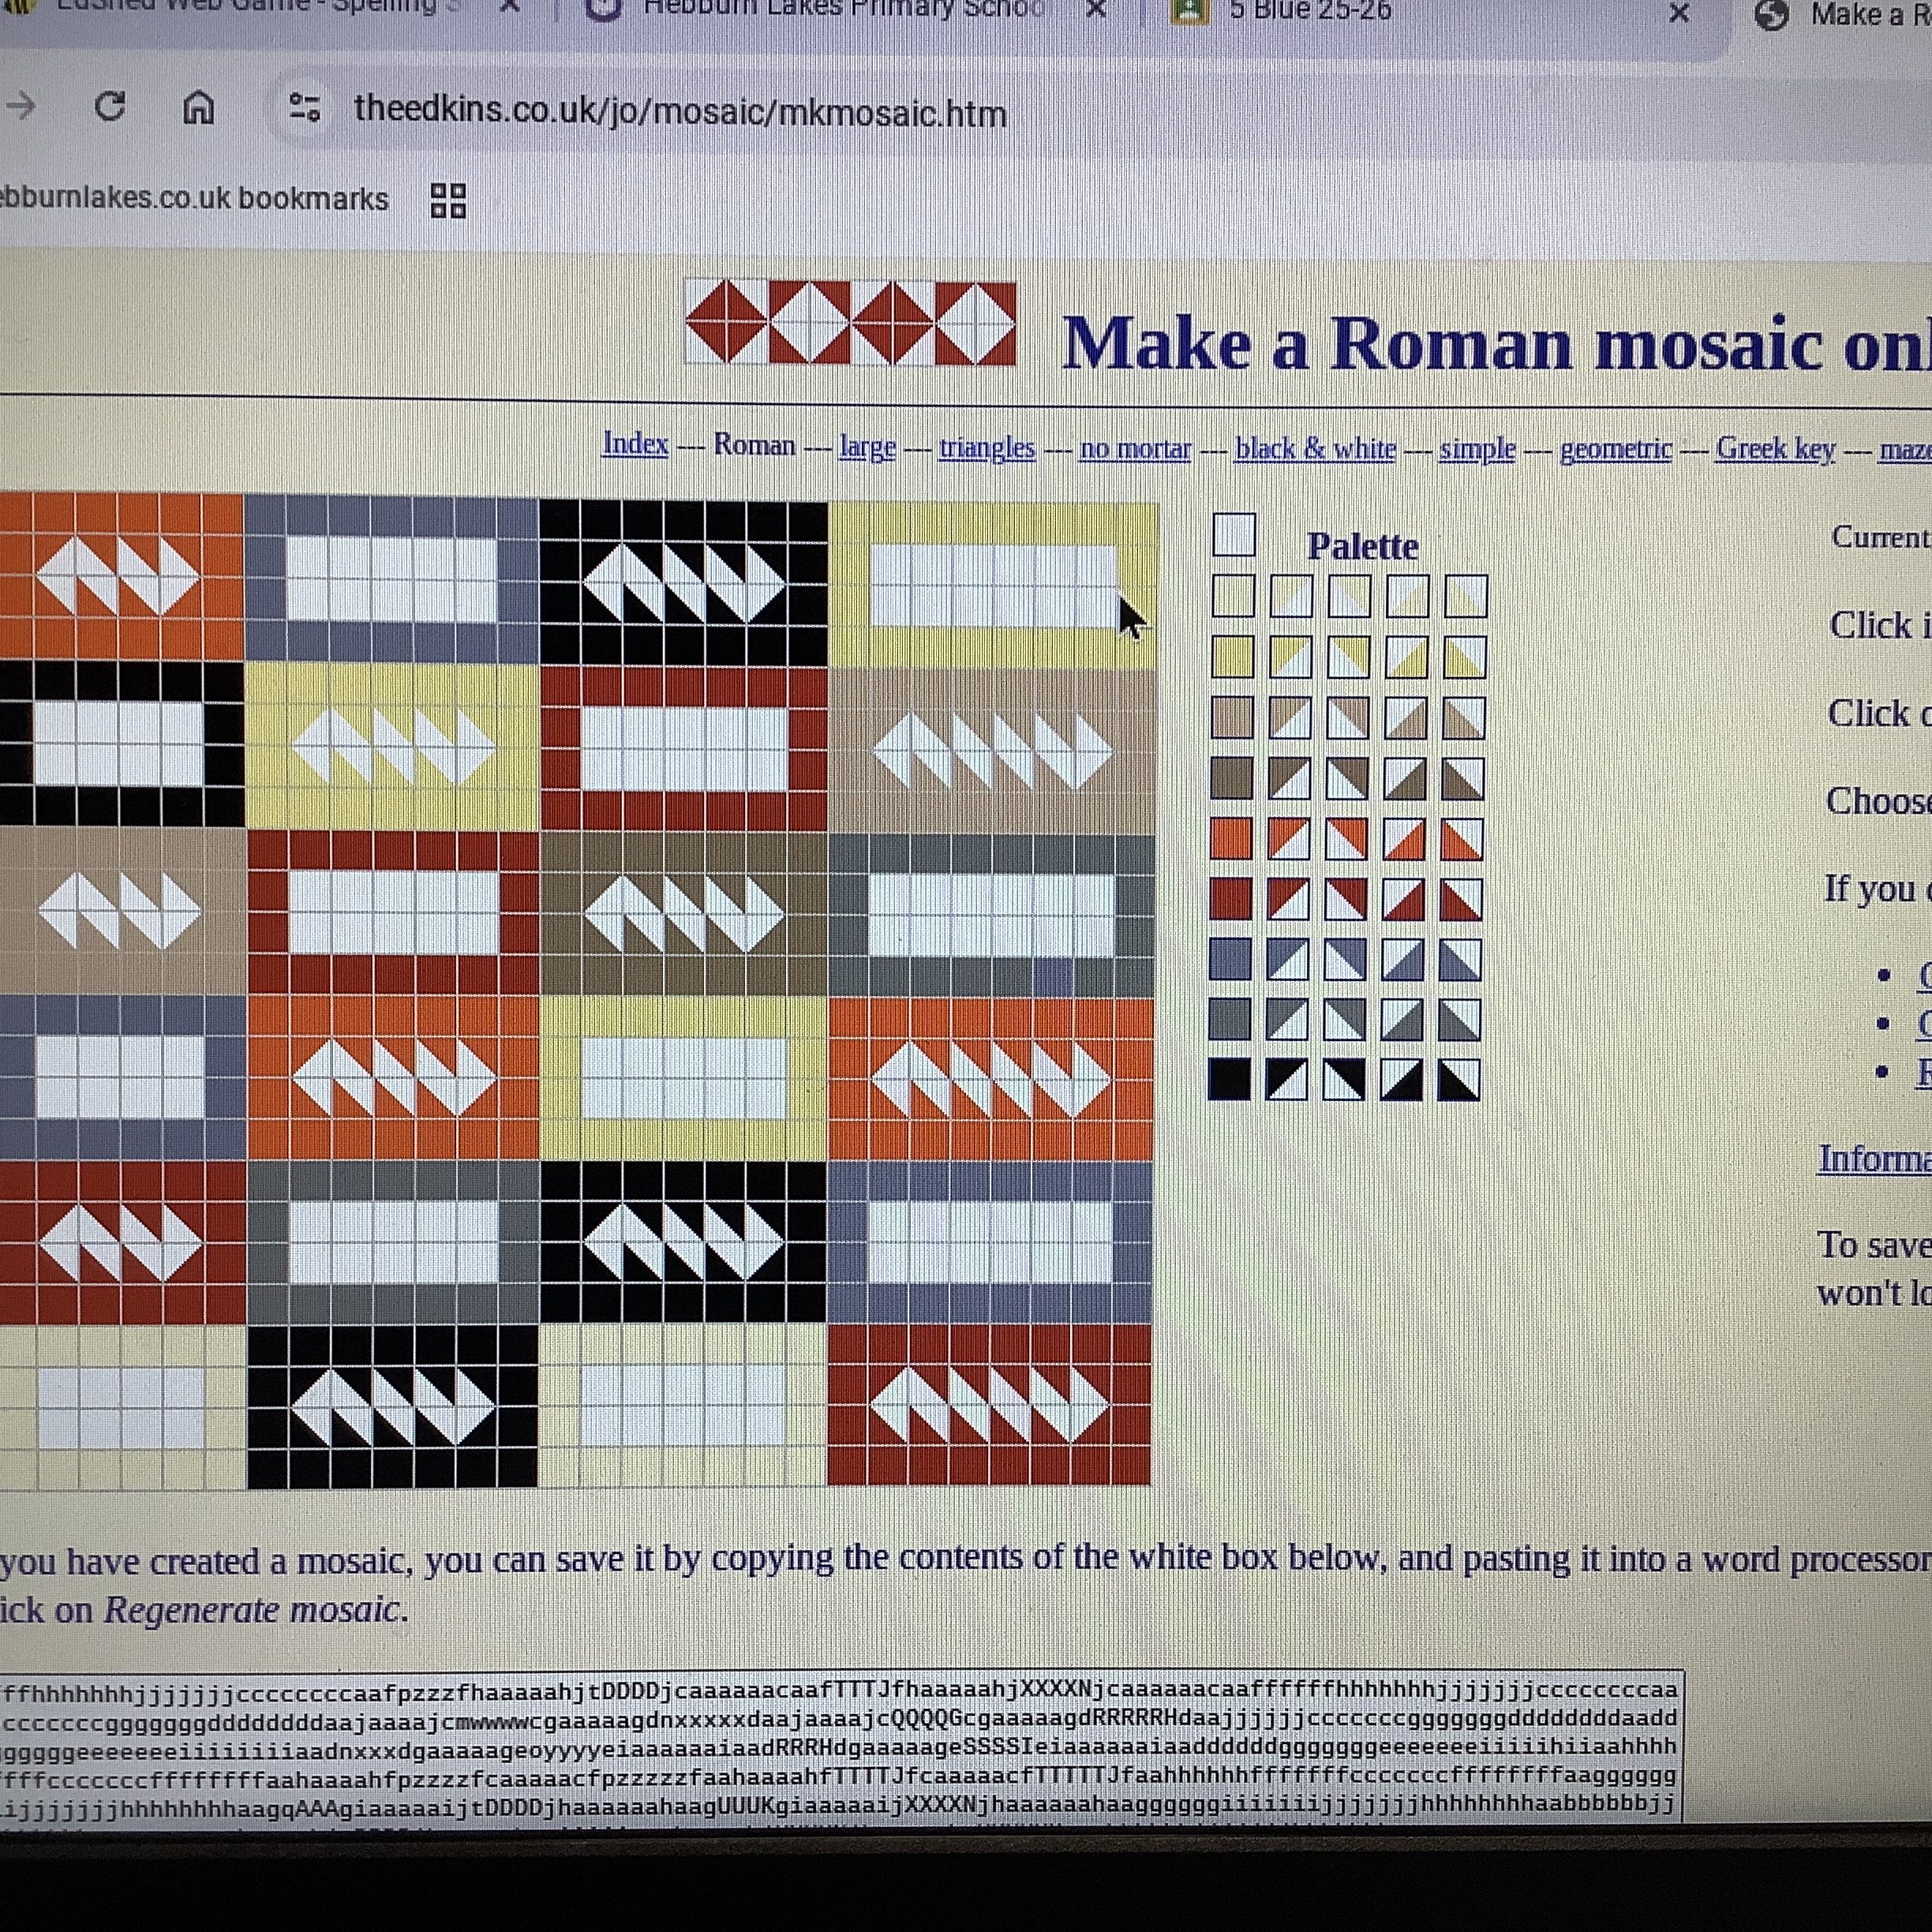Choose the plain white palette tile above Palette grid
Image resolution: width=1932 pixels, height=1932 pixels.
[x=1234, y=535]
